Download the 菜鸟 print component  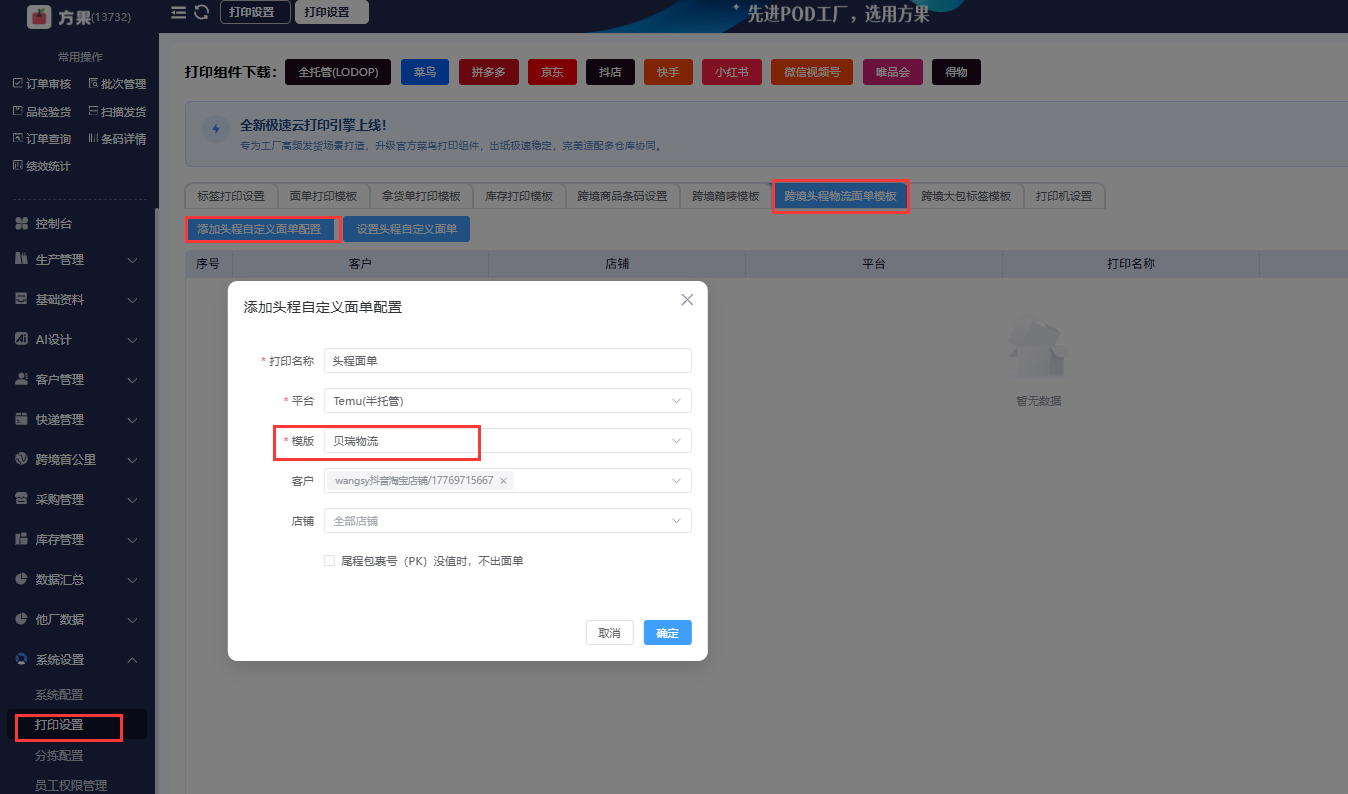point(425,72)
